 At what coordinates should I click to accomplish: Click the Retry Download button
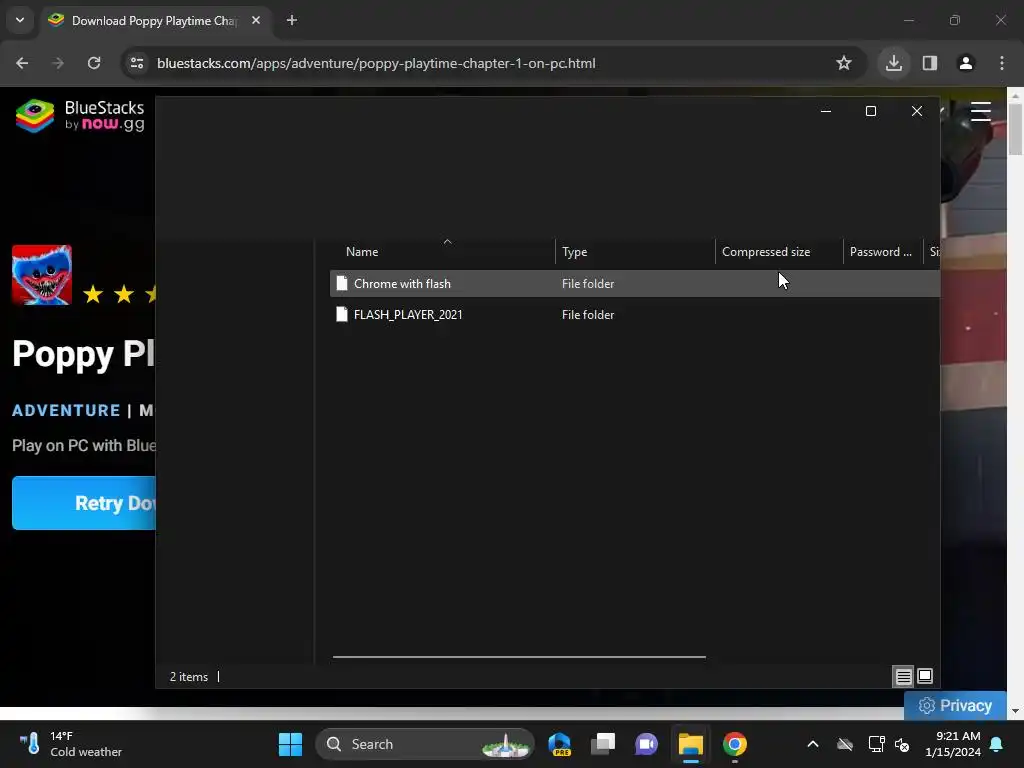tap(84, 503)
